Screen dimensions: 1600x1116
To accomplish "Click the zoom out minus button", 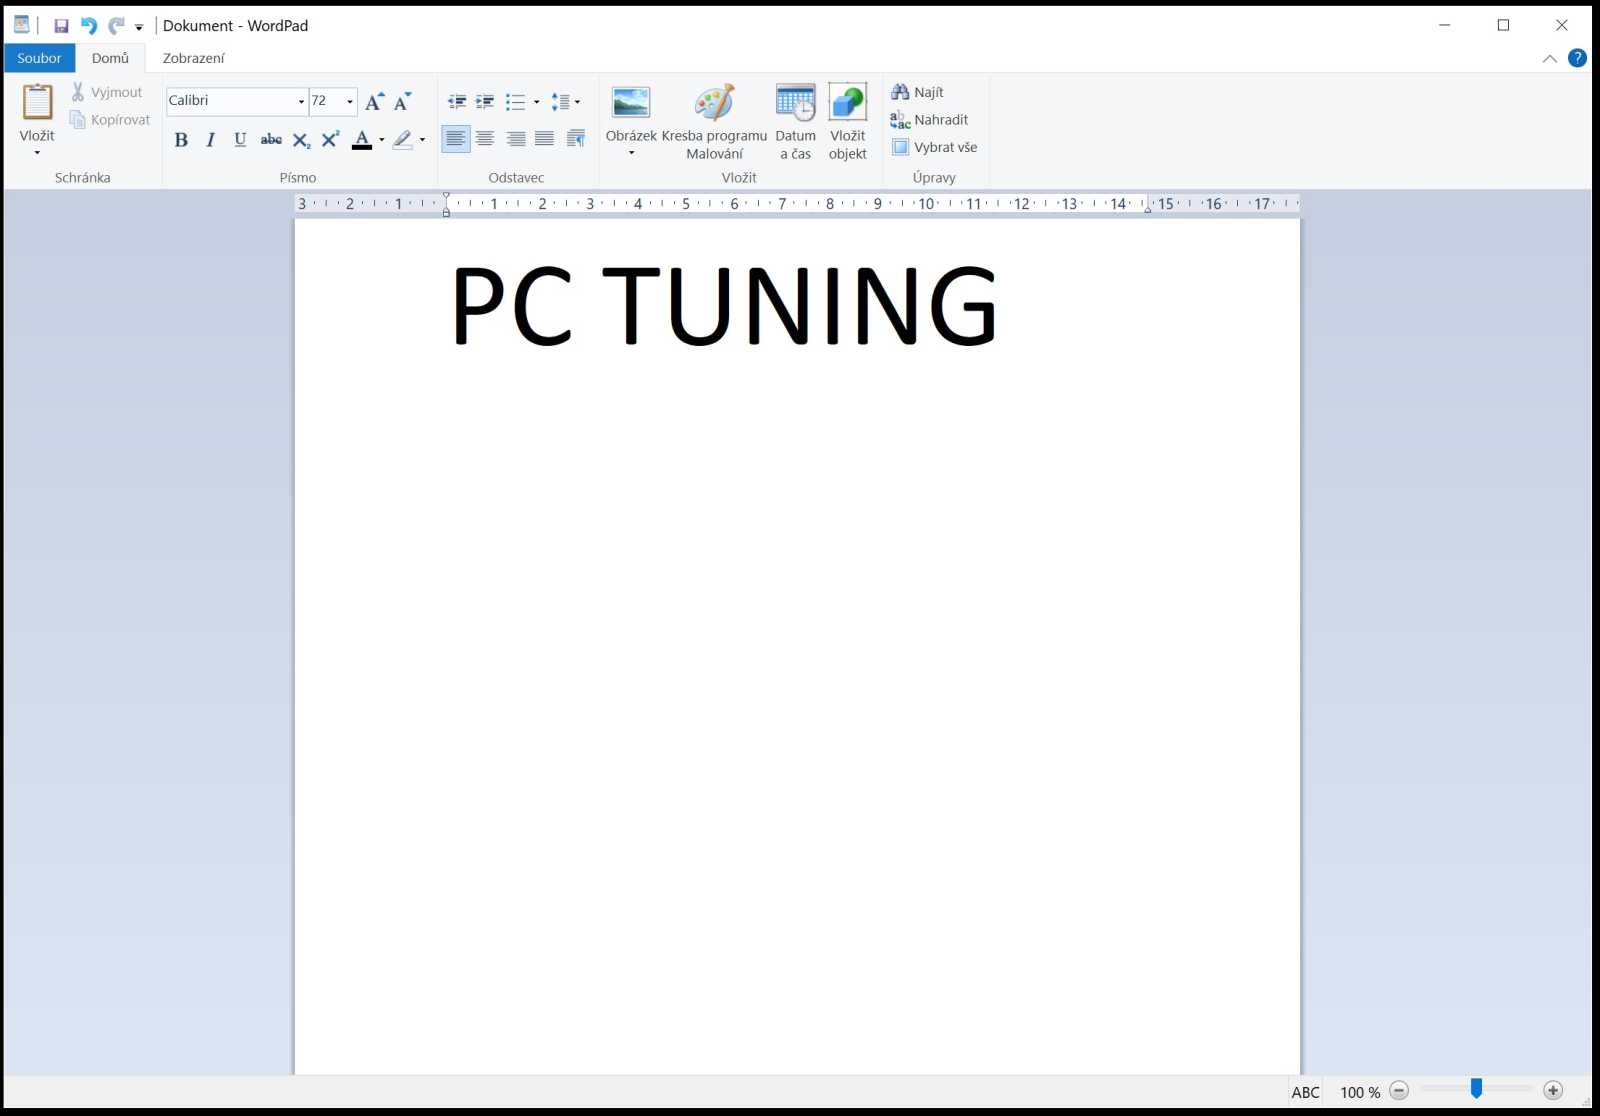I will 1399,1091.
